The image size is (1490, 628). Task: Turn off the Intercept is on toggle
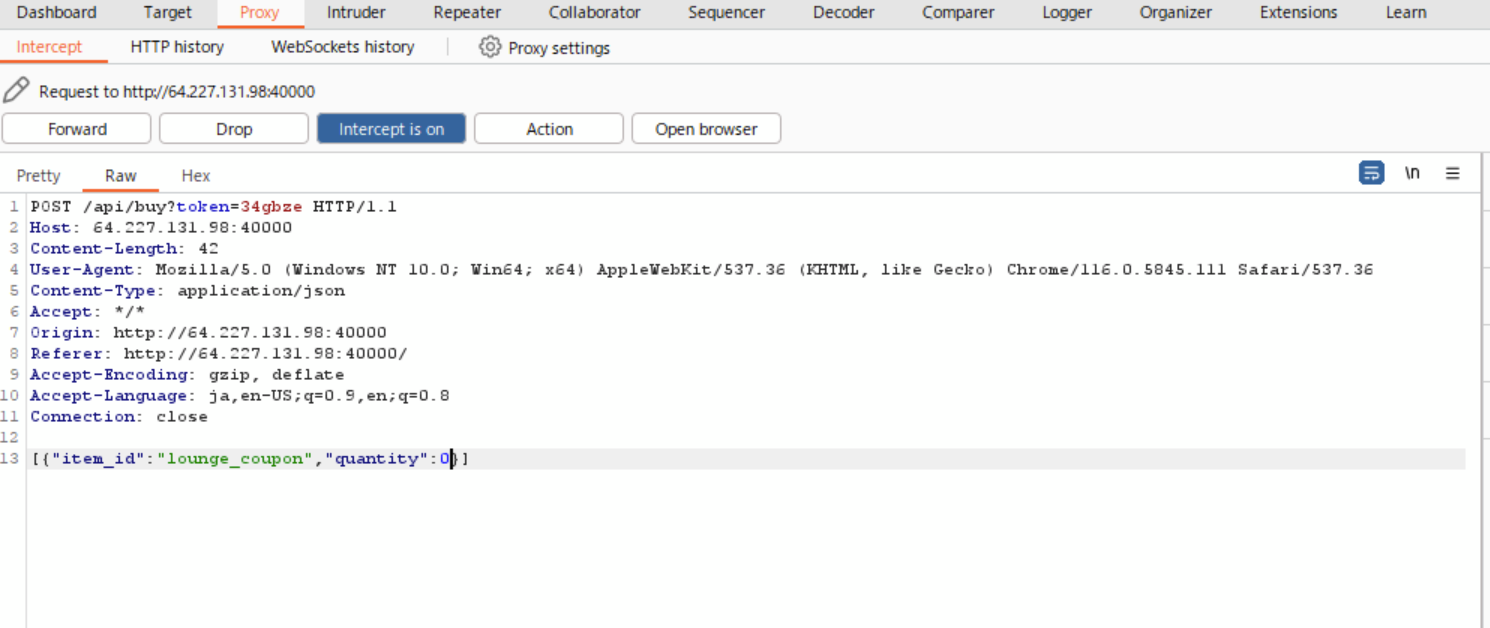(391, 129)
